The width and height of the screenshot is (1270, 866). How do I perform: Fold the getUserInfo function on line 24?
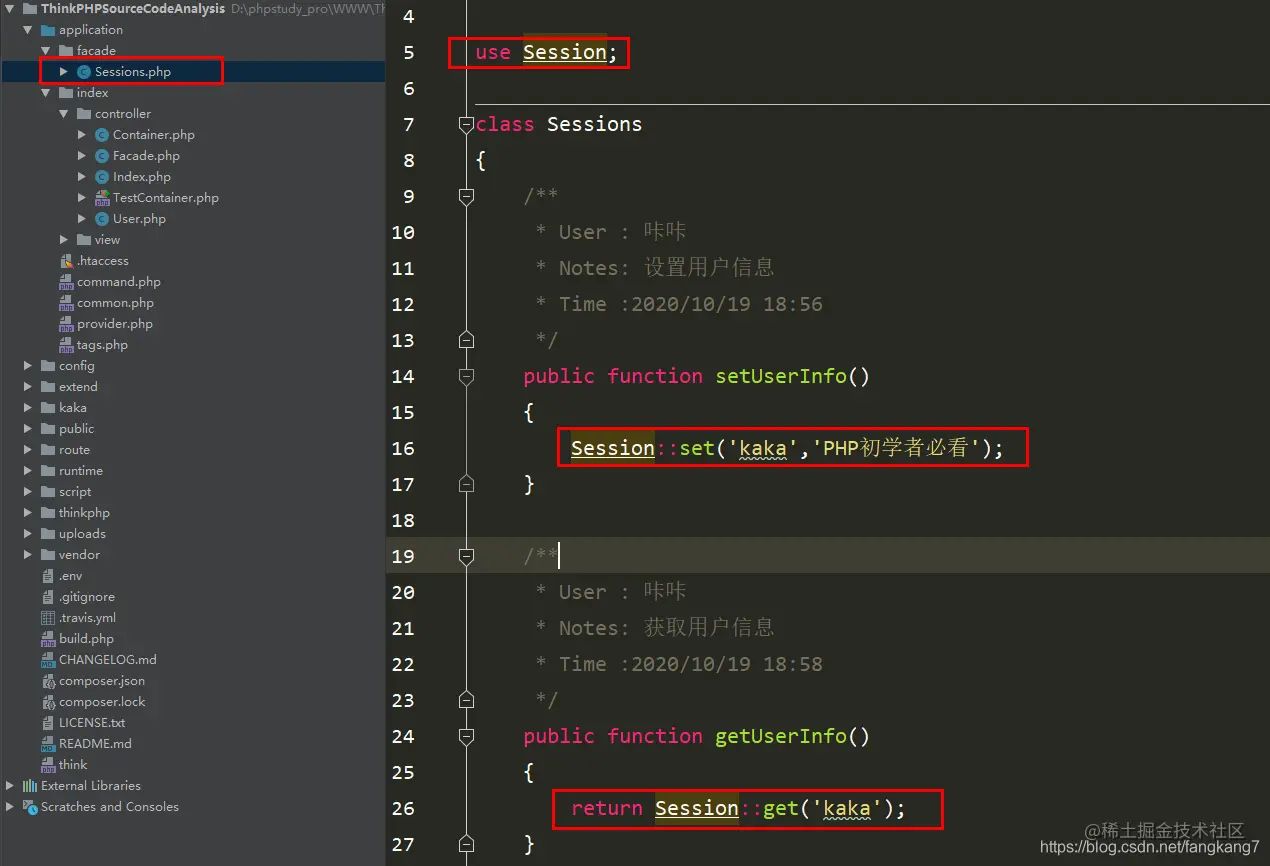[x=465, y=736]
